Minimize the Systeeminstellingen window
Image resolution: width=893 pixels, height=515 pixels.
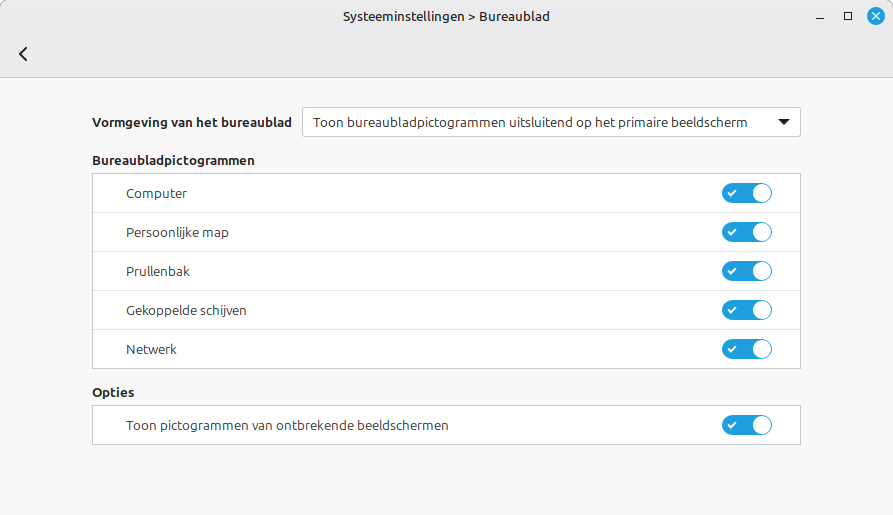(x=820, y=17)
